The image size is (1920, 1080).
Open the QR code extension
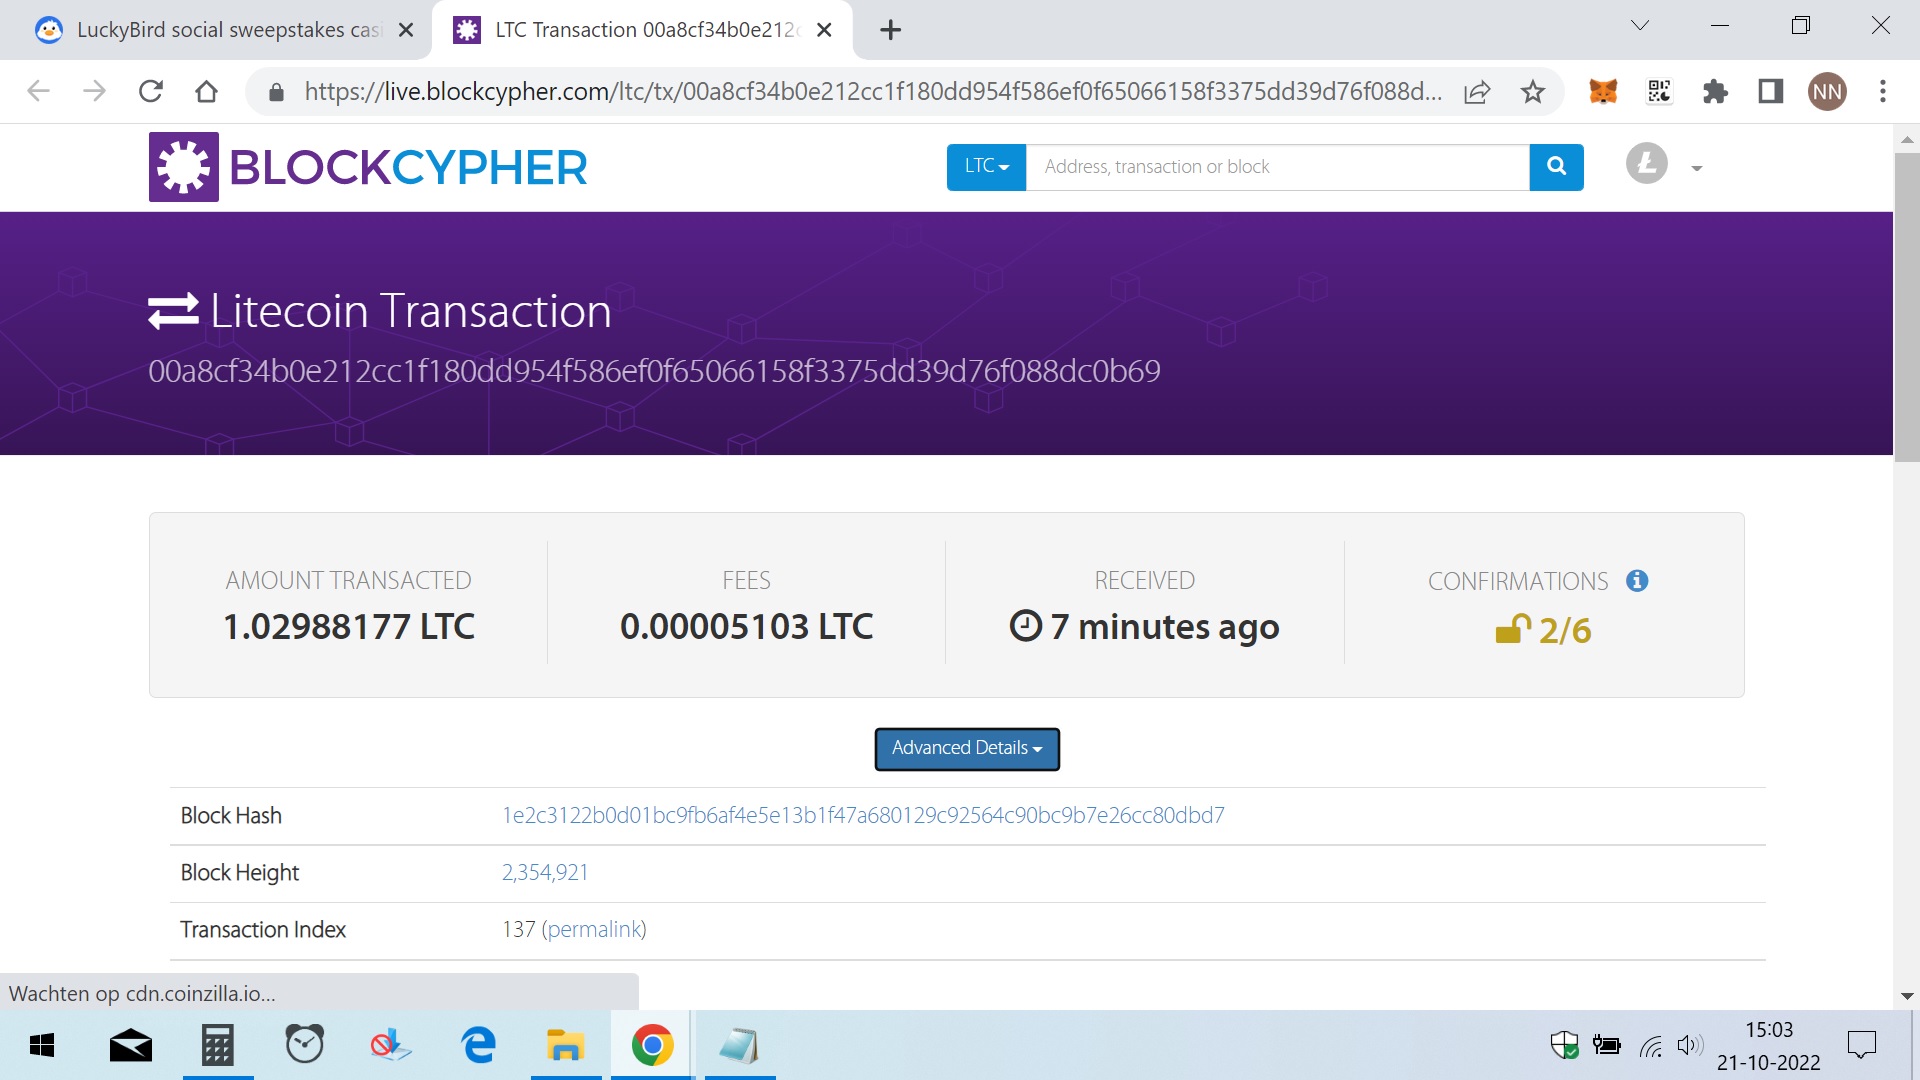point(1659,92)
